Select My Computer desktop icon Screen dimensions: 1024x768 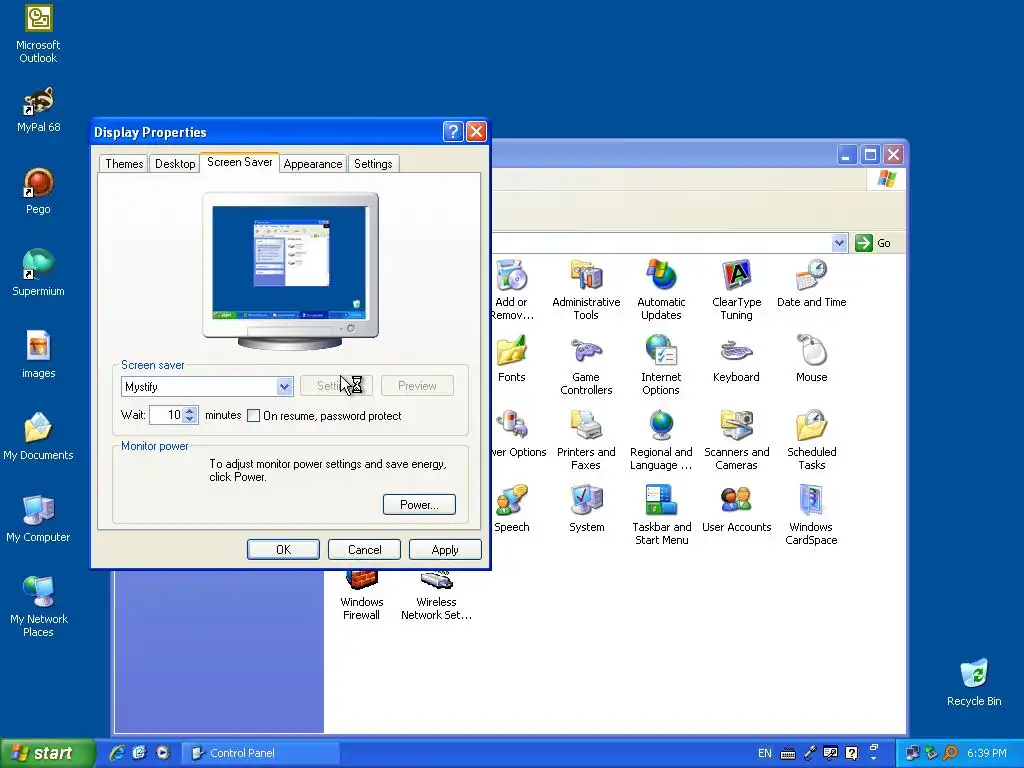(39, 519)
